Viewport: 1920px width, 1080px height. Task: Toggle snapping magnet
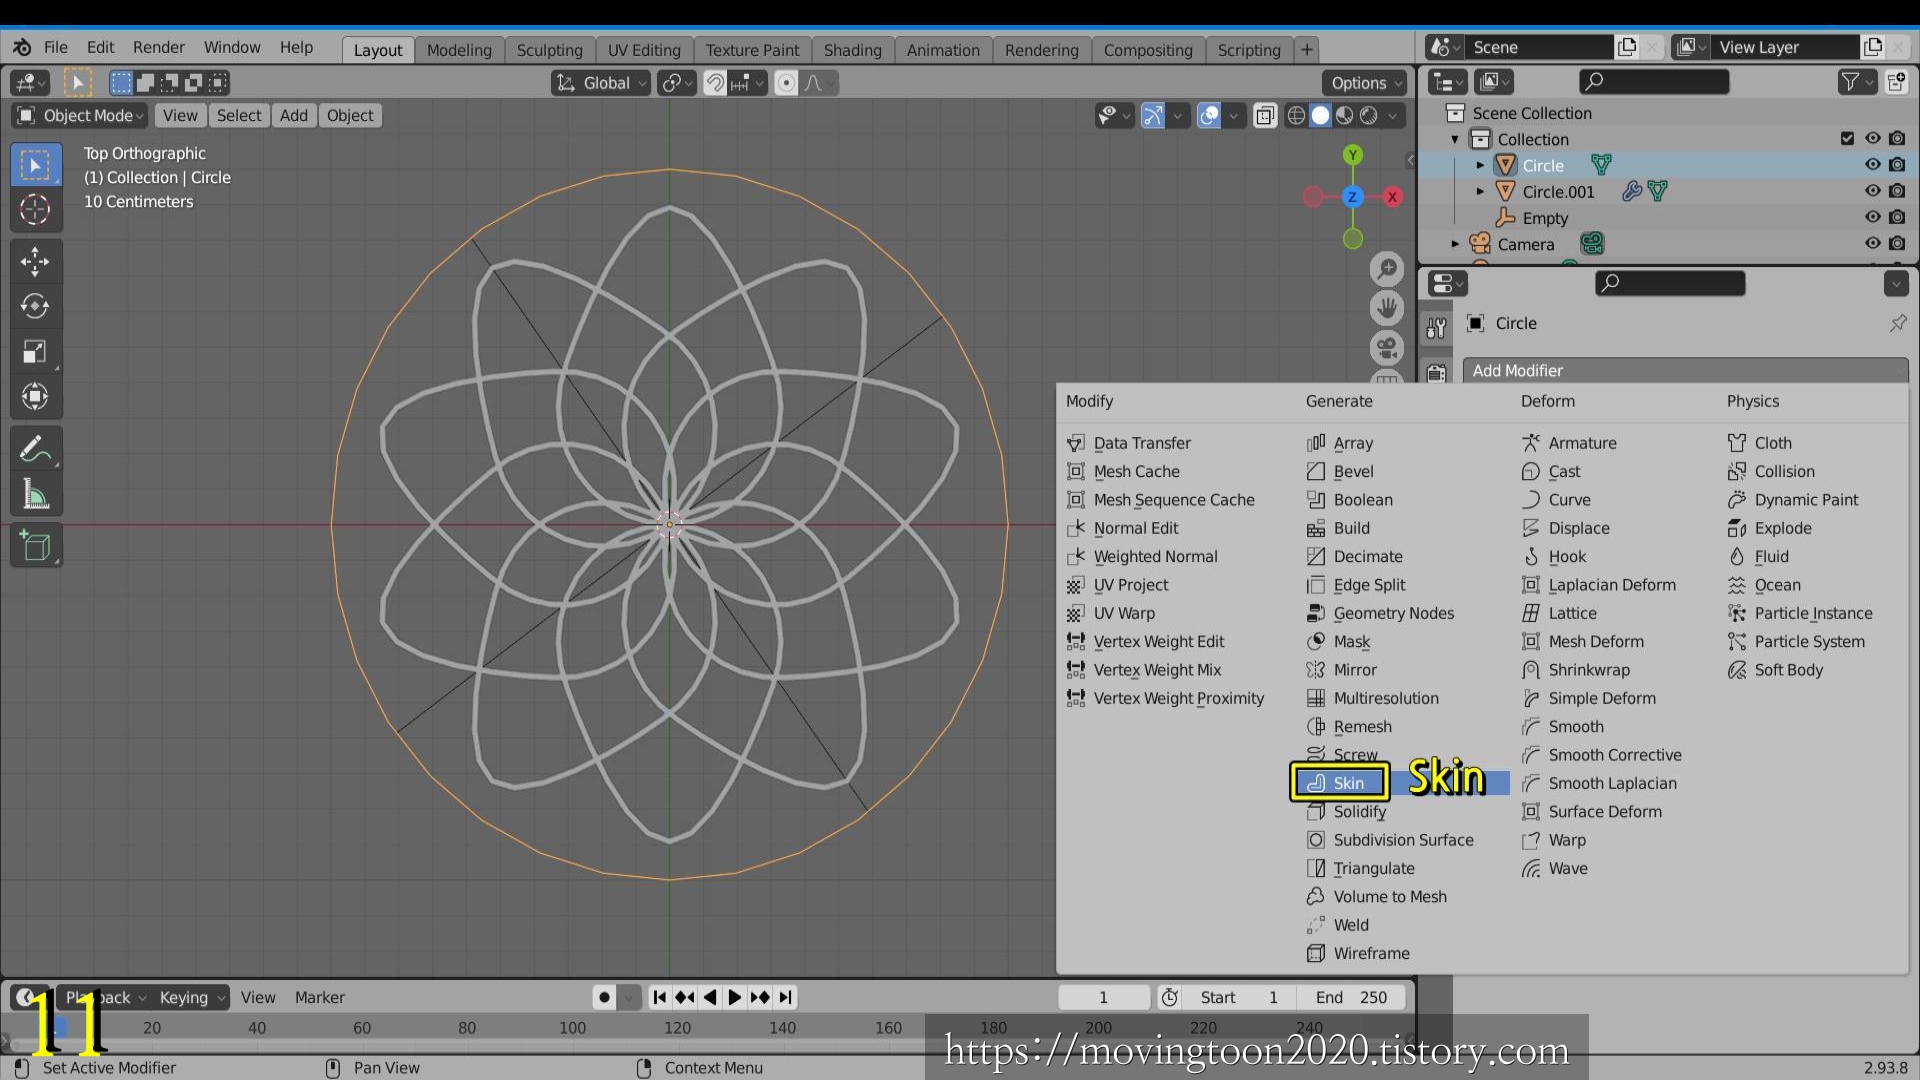tap(714, 83)
